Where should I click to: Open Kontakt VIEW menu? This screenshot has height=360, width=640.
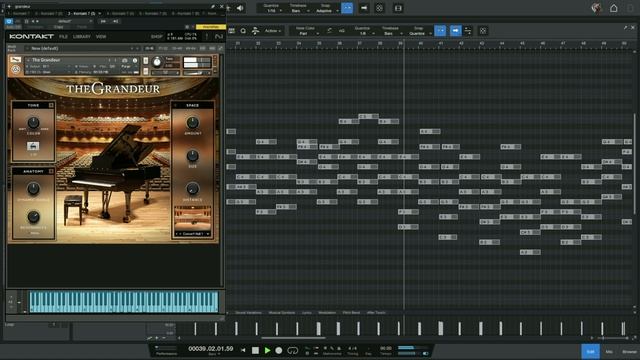point(101,37)
